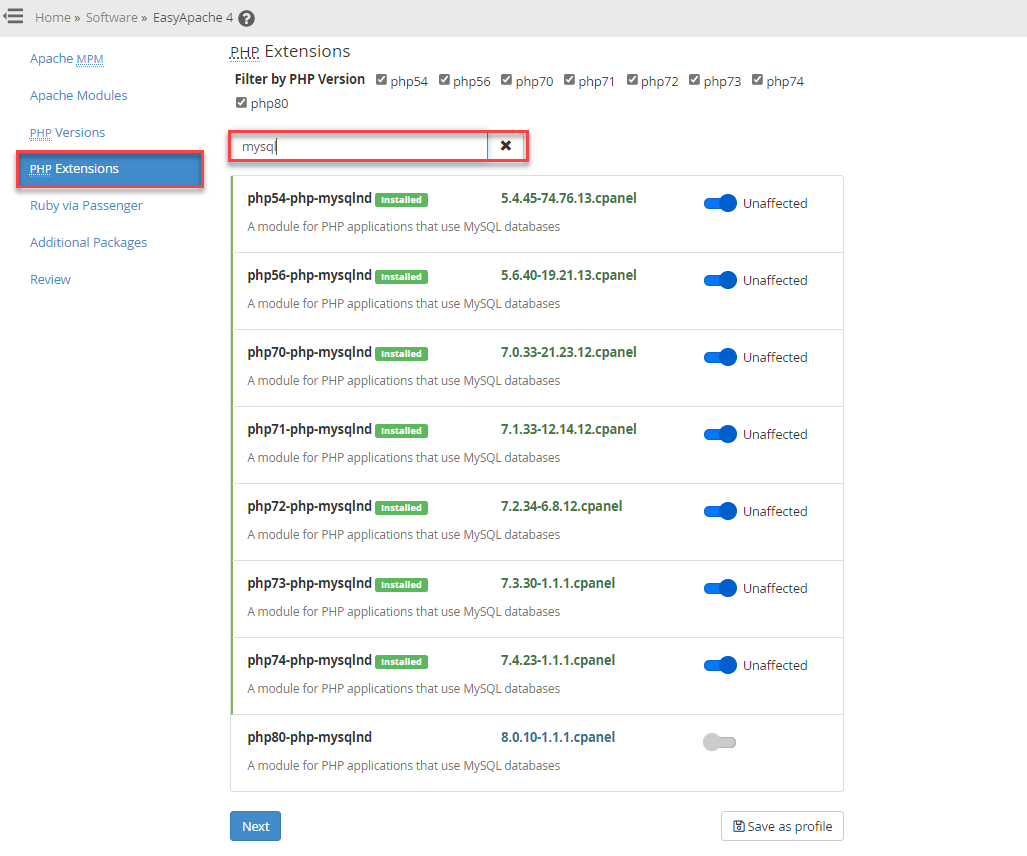Open the Additional Packages section

[x=88, y=242]
